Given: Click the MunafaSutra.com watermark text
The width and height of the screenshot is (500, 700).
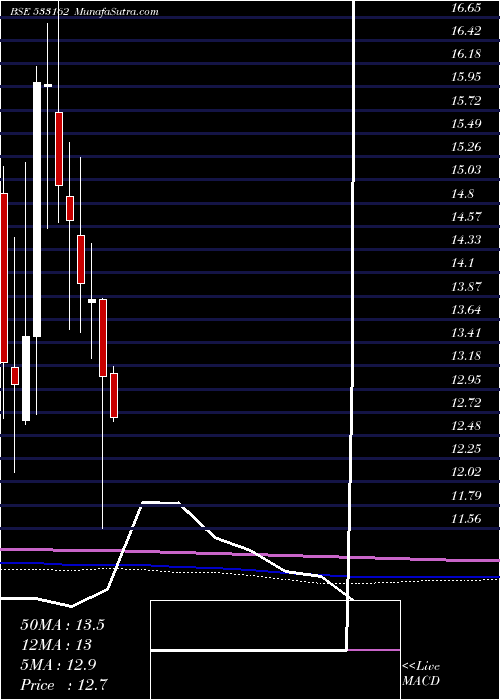Looking at the screenshot, I should click(116, 12).
